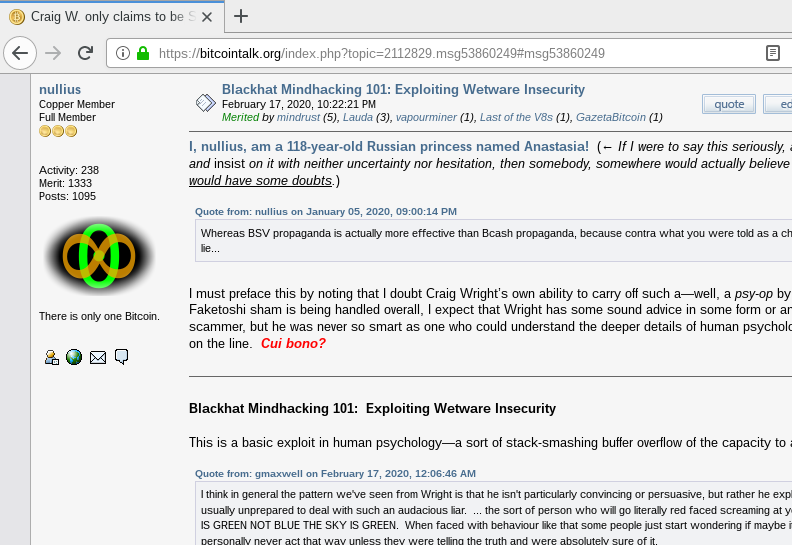Click the green padlock security icon
792x545 pixels.
point(143,53)
